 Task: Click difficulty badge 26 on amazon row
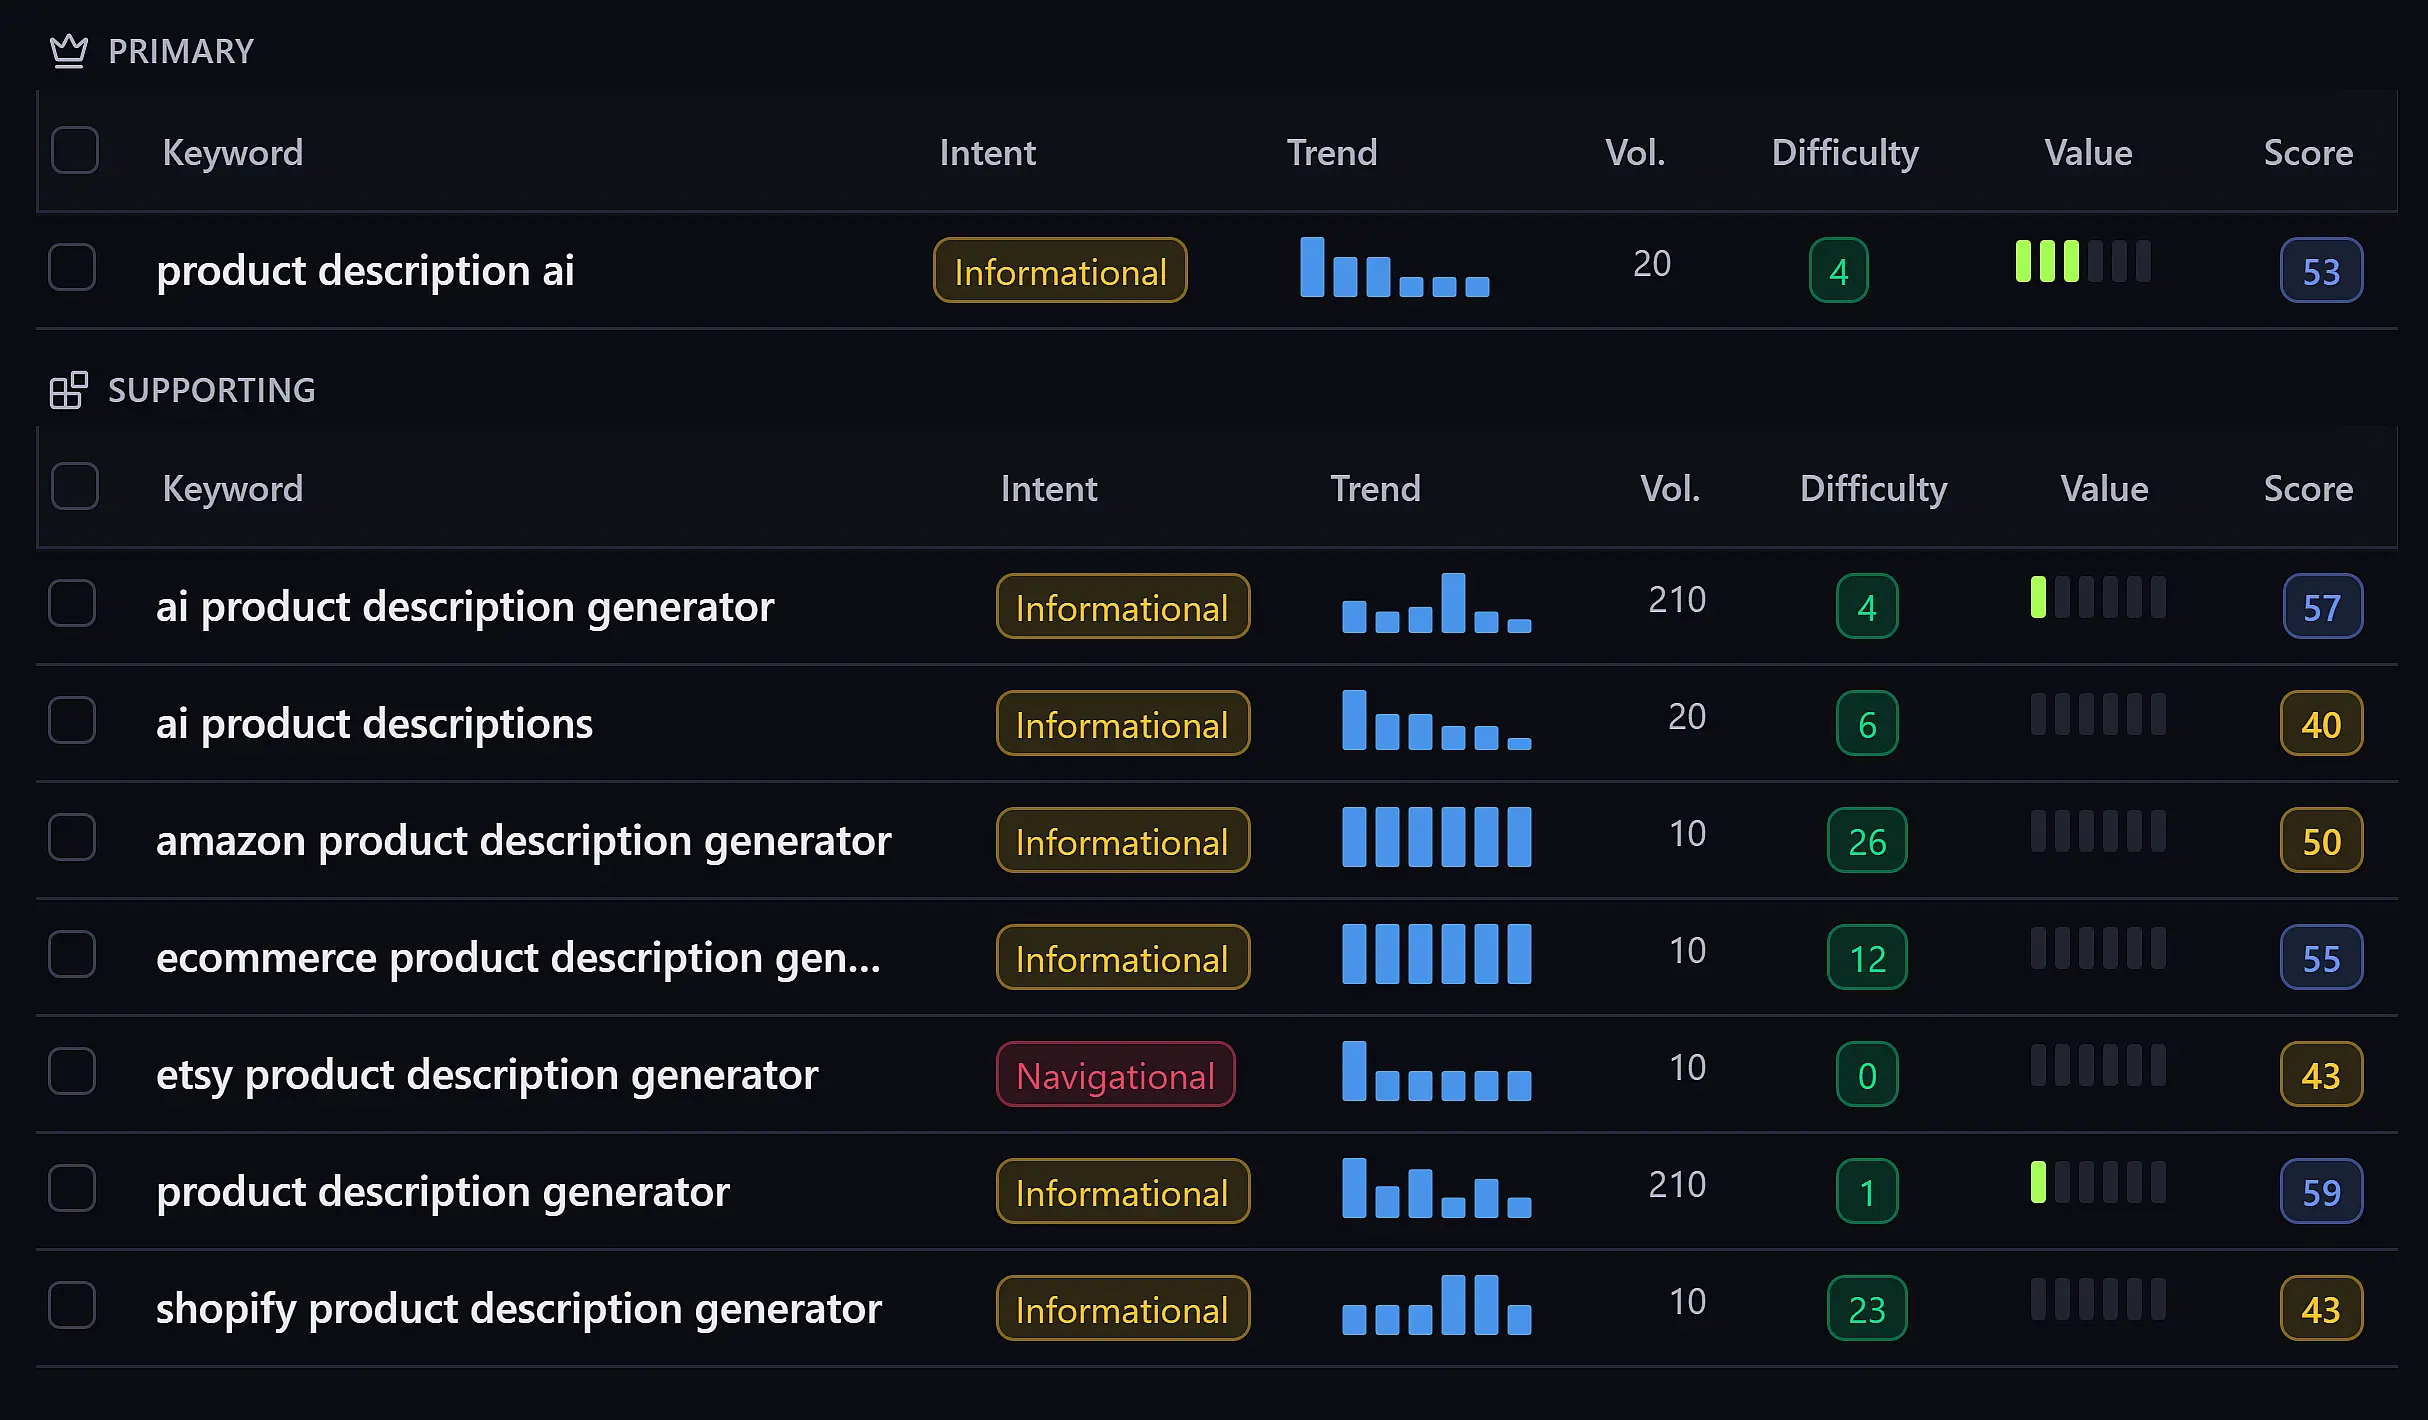1867,841
